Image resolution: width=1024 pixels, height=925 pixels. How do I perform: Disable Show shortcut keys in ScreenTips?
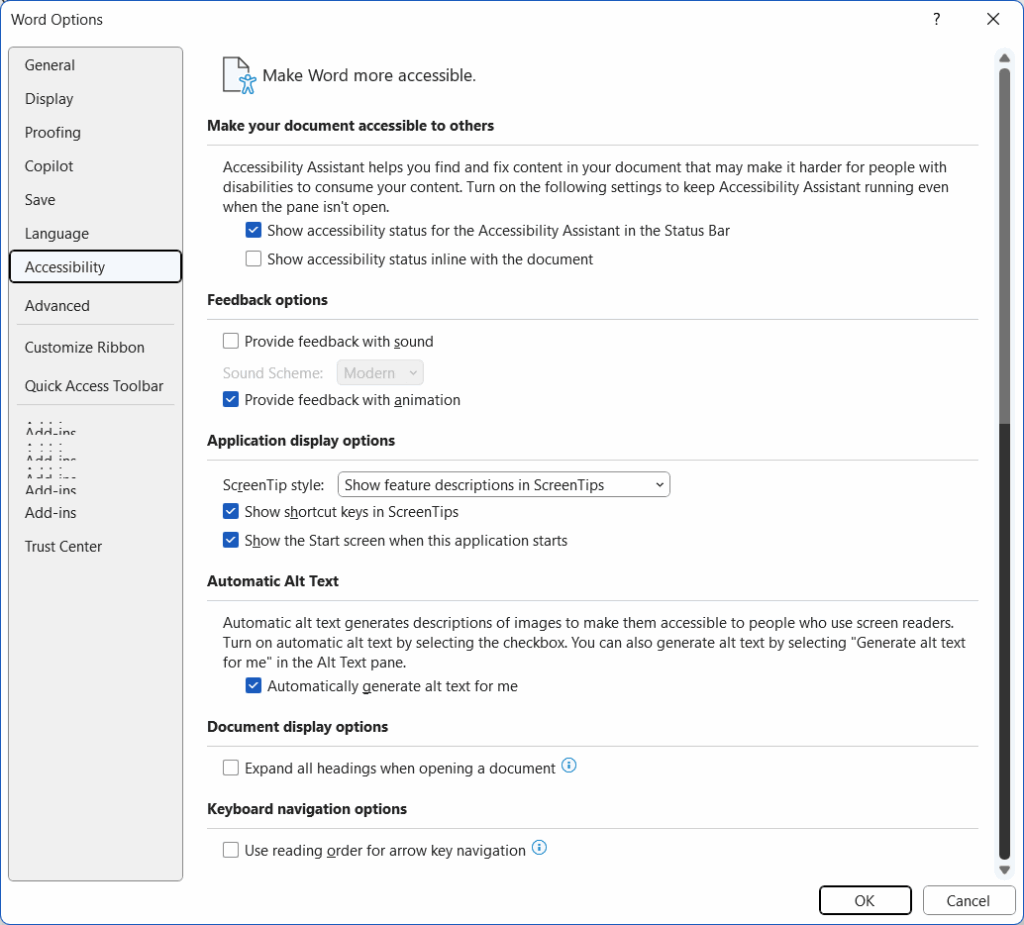click(x=231, y=512)
